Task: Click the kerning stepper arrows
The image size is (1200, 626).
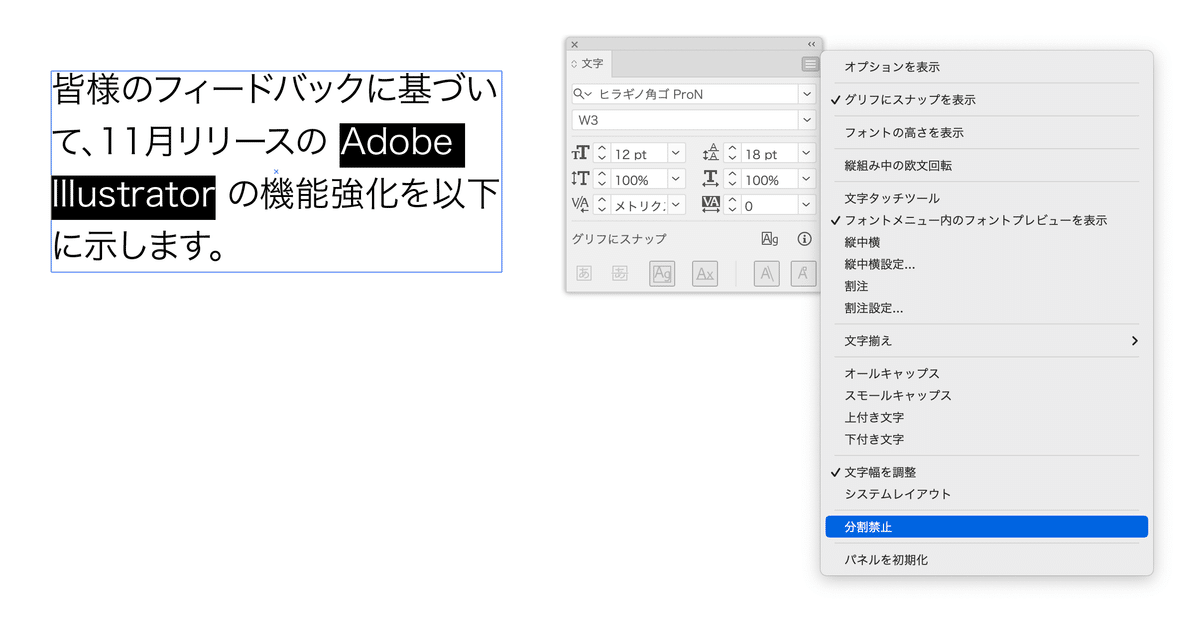Action: tap(602, 205)
